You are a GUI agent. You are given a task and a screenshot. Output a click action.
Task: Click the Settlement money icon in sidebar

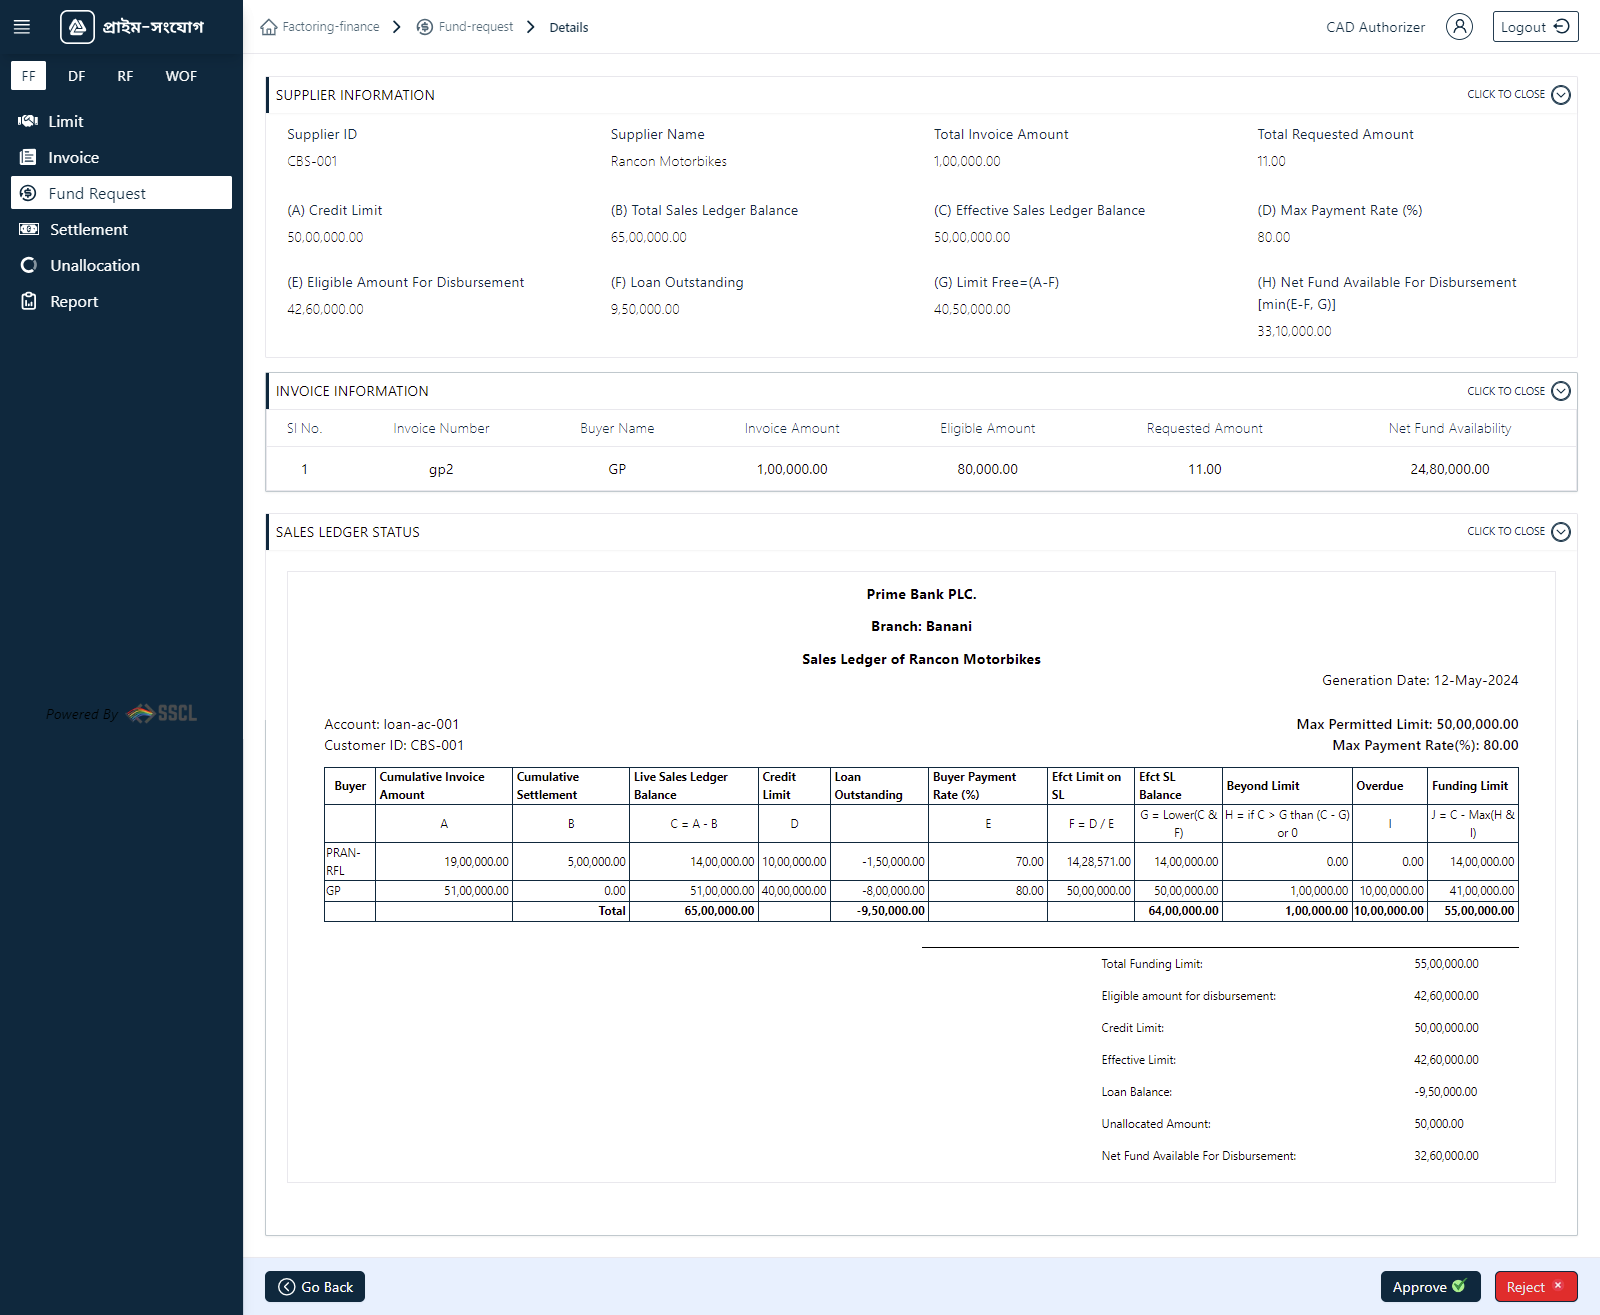click(x=29, y=229)
